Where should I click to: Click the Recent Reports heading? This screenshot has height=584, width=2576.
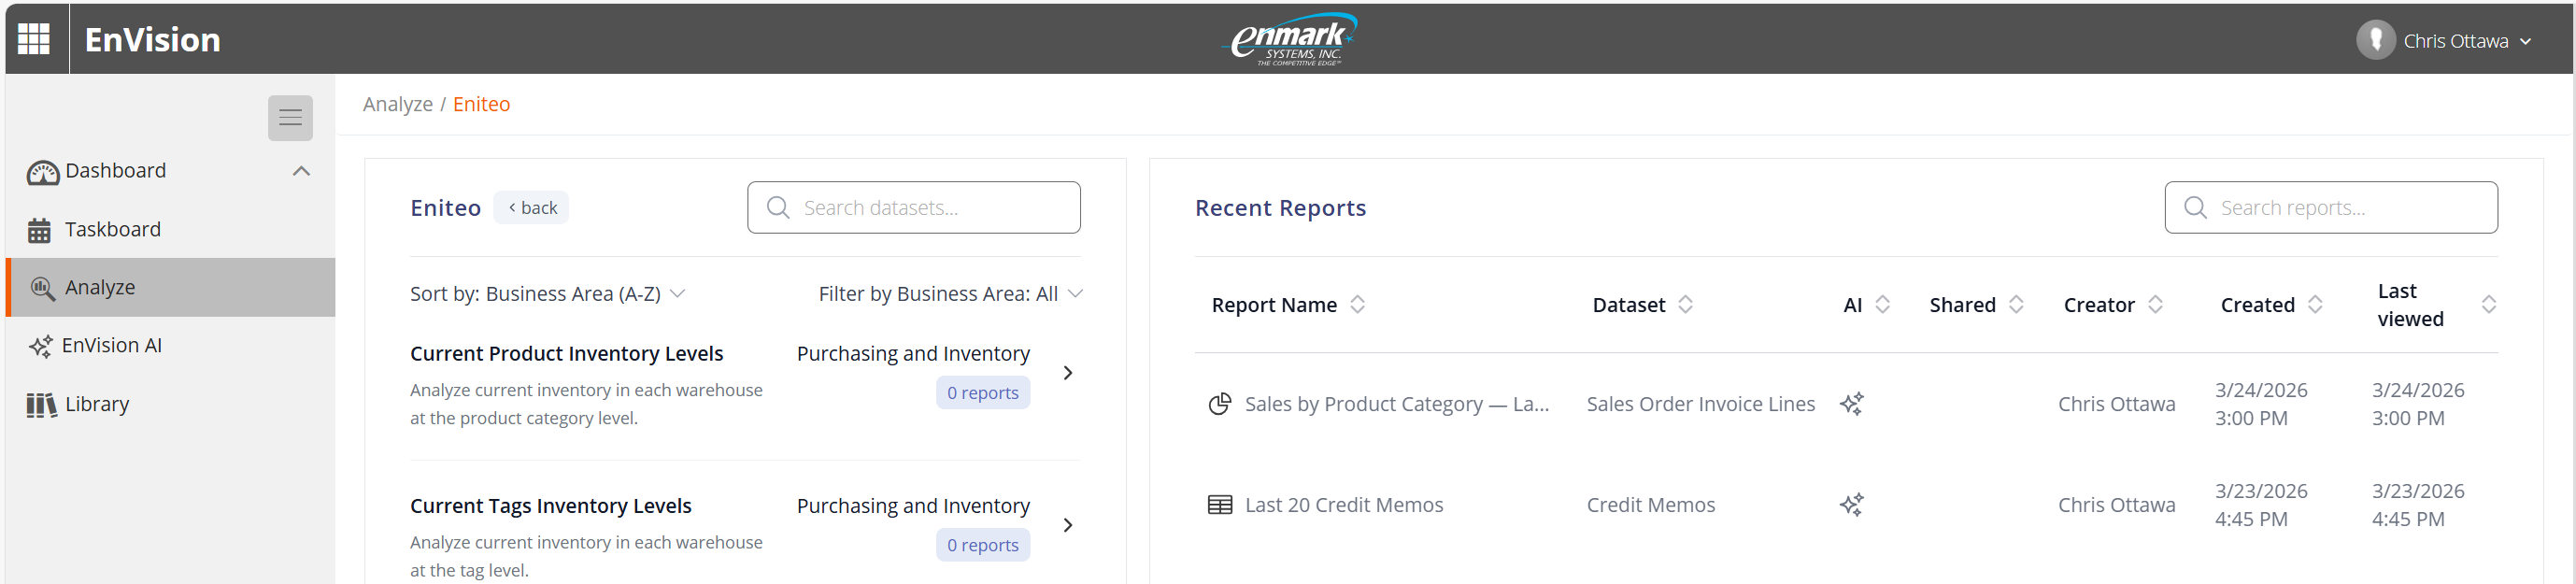tap(1280, 208)
